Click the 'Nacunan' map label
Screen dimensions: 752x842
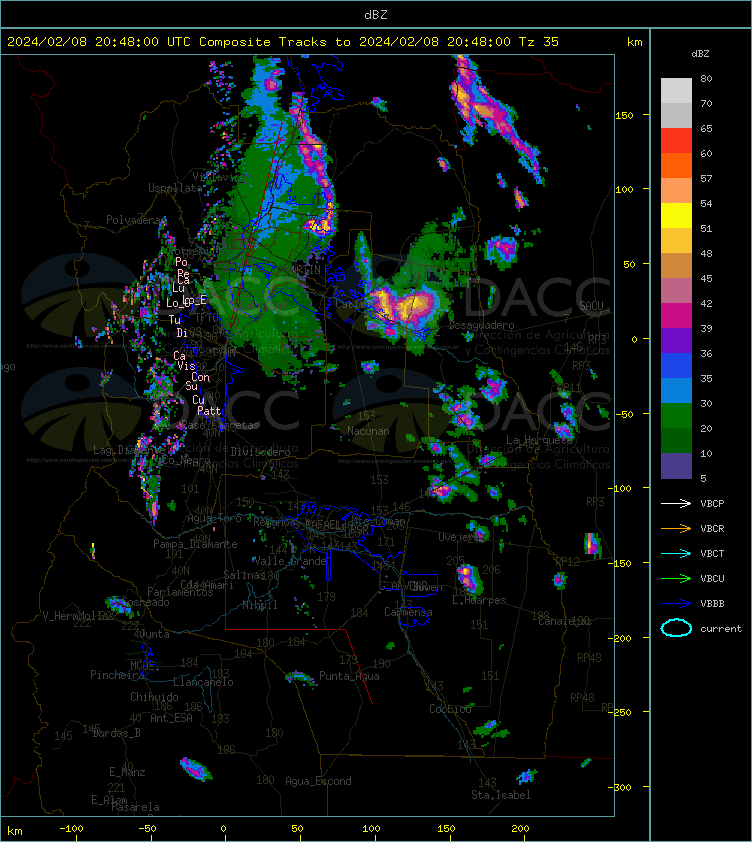[368, 431]
